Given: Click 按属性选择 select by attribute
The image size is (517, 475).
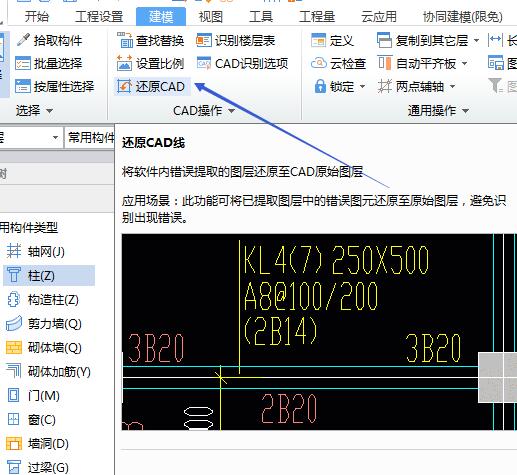Looking at the screenshot, I should click(55, 87).
